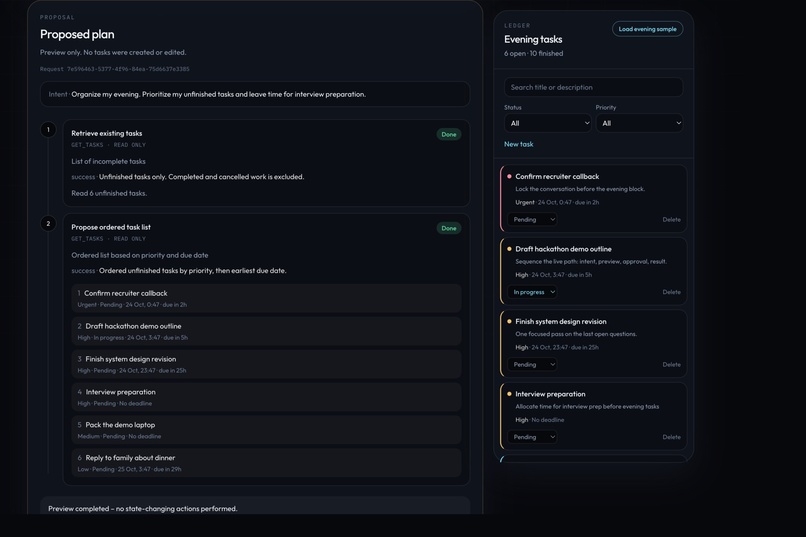Select proposed item 3 Finish system design revision
Image resolution: width=806 pixels, height=537 pixels.
coord(266,364)
